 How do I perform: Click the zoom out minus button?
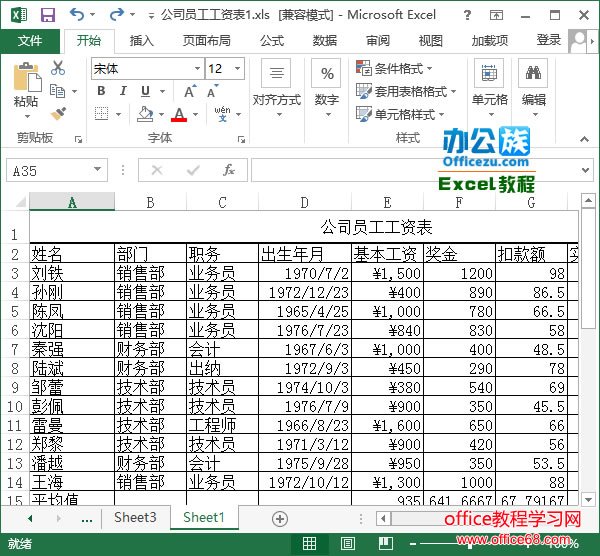412,544
